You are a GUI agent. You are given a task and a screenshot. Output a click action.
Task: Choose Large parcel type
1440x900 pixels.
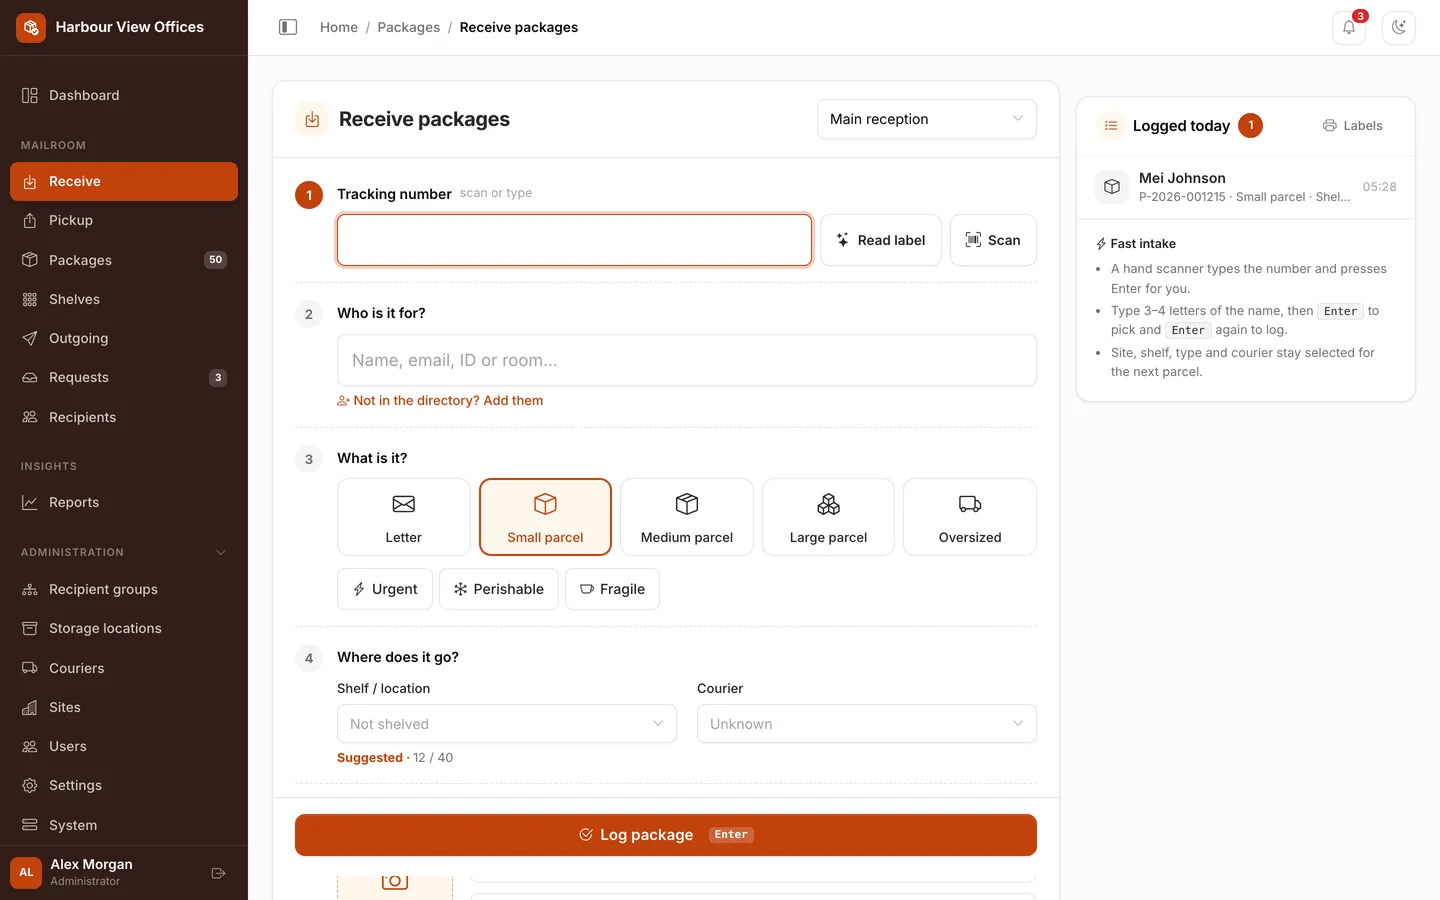pos(828,517)
